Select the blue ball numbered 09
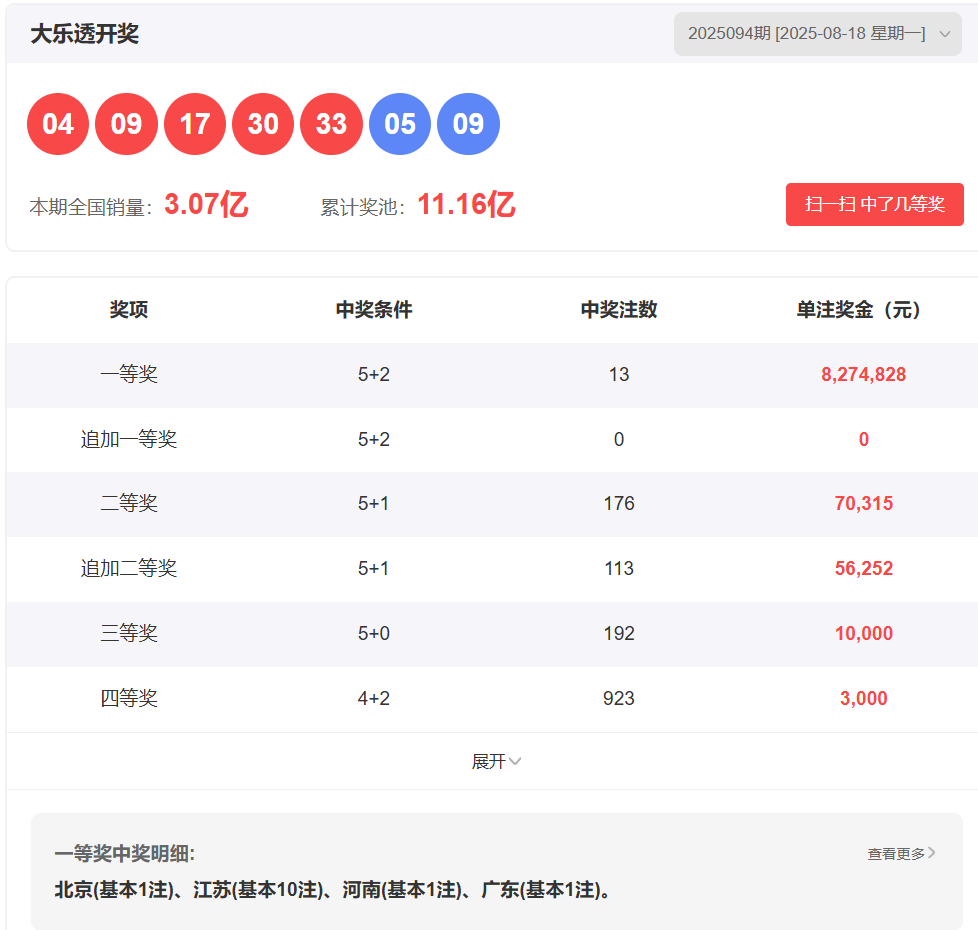 pos(468,124)
